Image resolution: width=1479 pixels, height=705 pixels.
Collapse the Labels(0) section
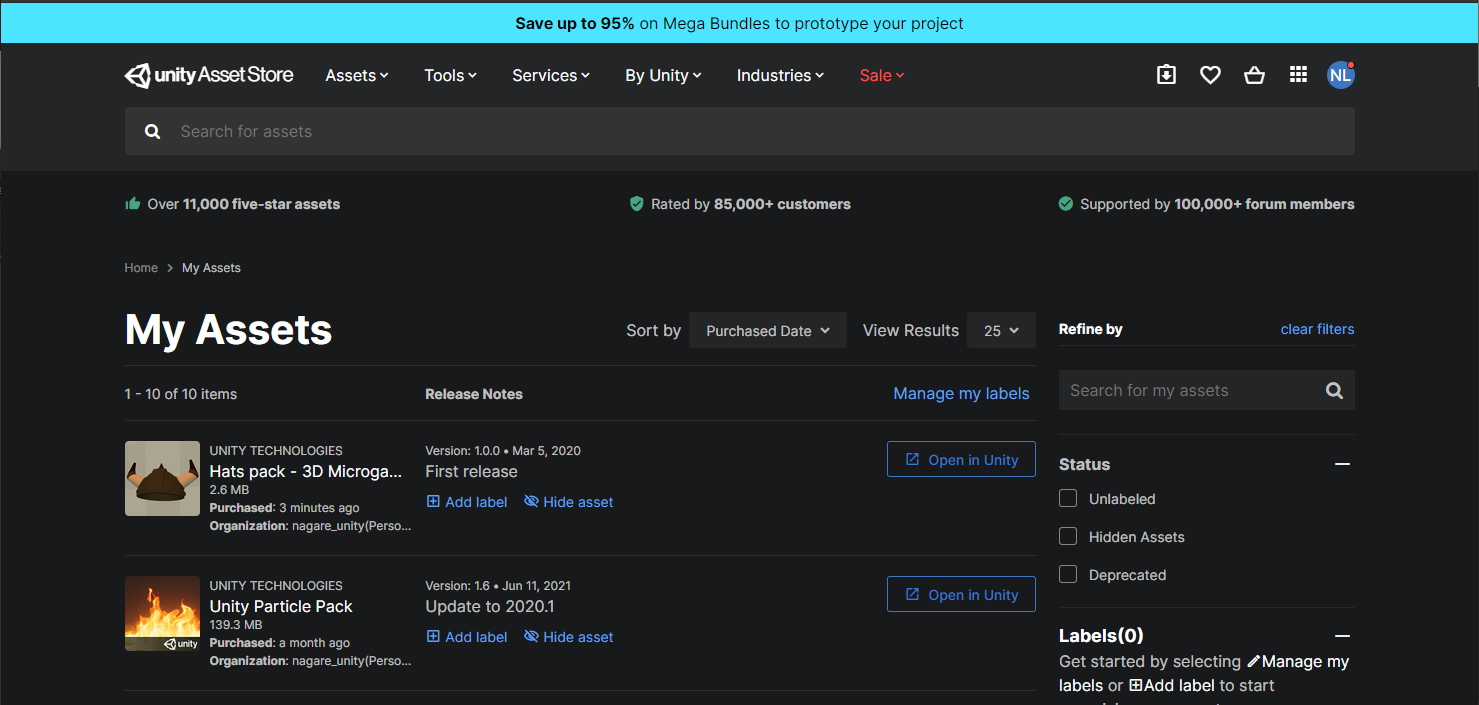pyautogui.click(x=1343, y=636)
